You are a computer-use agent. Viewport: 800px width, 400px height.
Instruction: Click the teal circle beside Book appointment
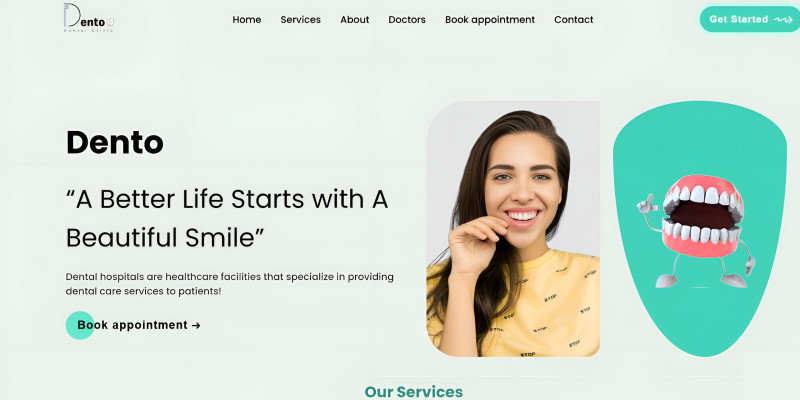[80, 326]
